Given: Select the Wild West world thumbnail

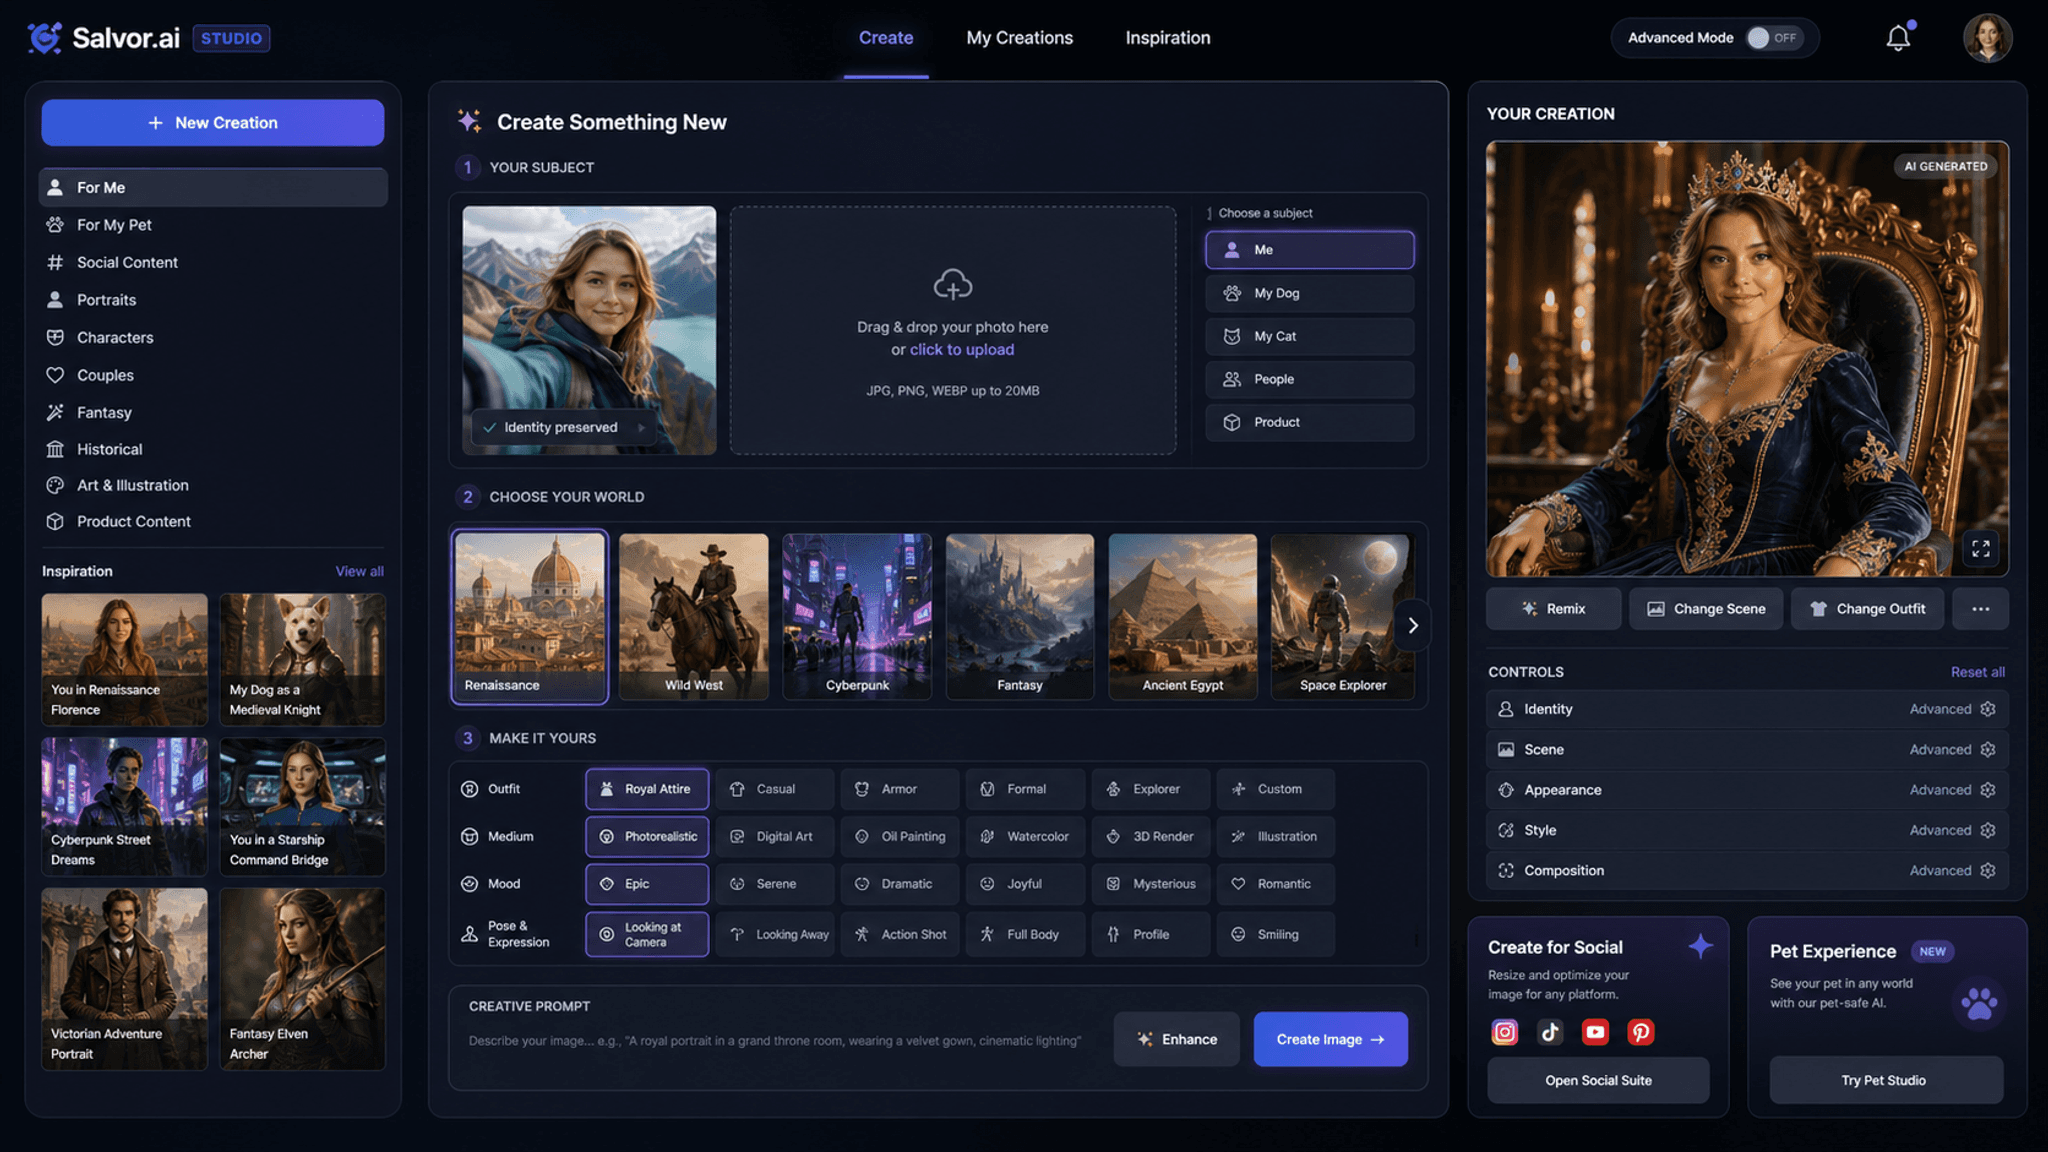Looking at the screenshot, I should 693,616.
